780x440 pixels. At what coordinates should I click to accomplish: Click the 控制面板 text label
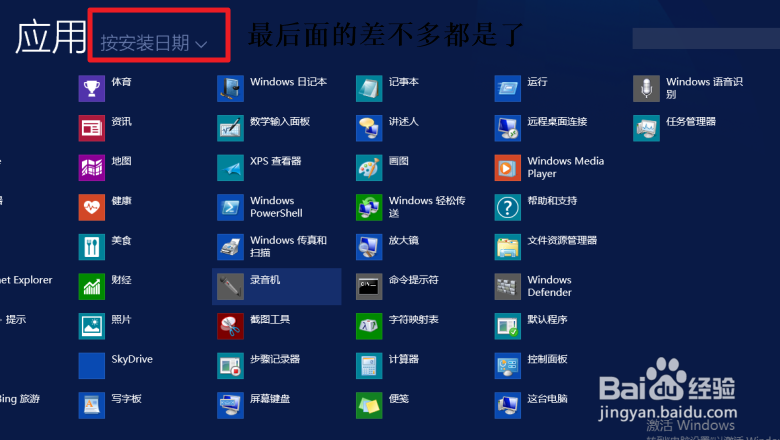(x=548, y=359)
